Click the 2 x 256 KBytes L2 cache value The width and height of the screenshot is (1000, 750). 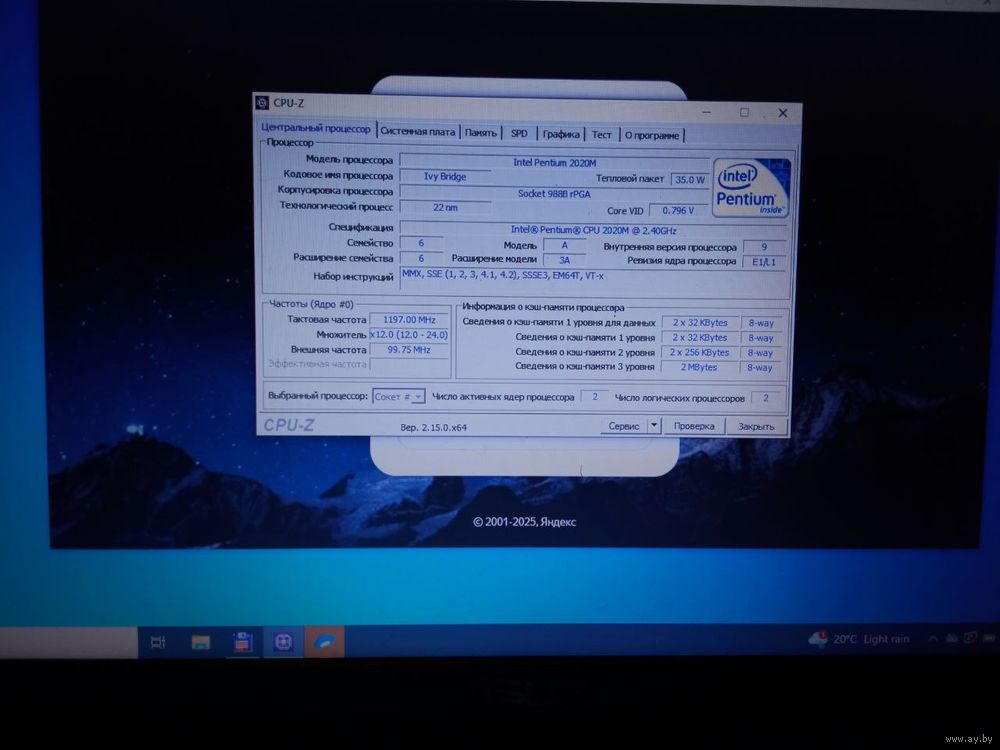699,352
